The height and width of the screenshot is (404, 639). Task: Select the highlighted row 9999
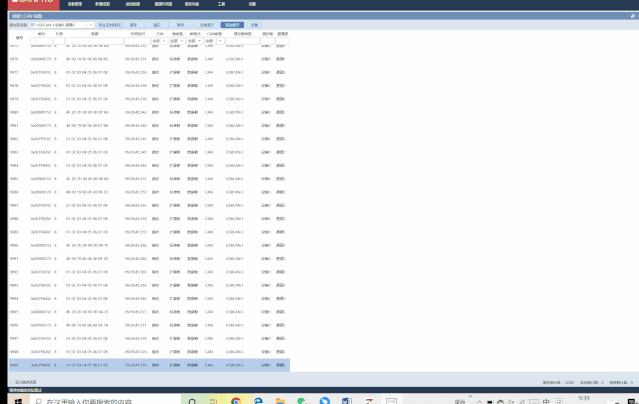click(x=149, y=365)
